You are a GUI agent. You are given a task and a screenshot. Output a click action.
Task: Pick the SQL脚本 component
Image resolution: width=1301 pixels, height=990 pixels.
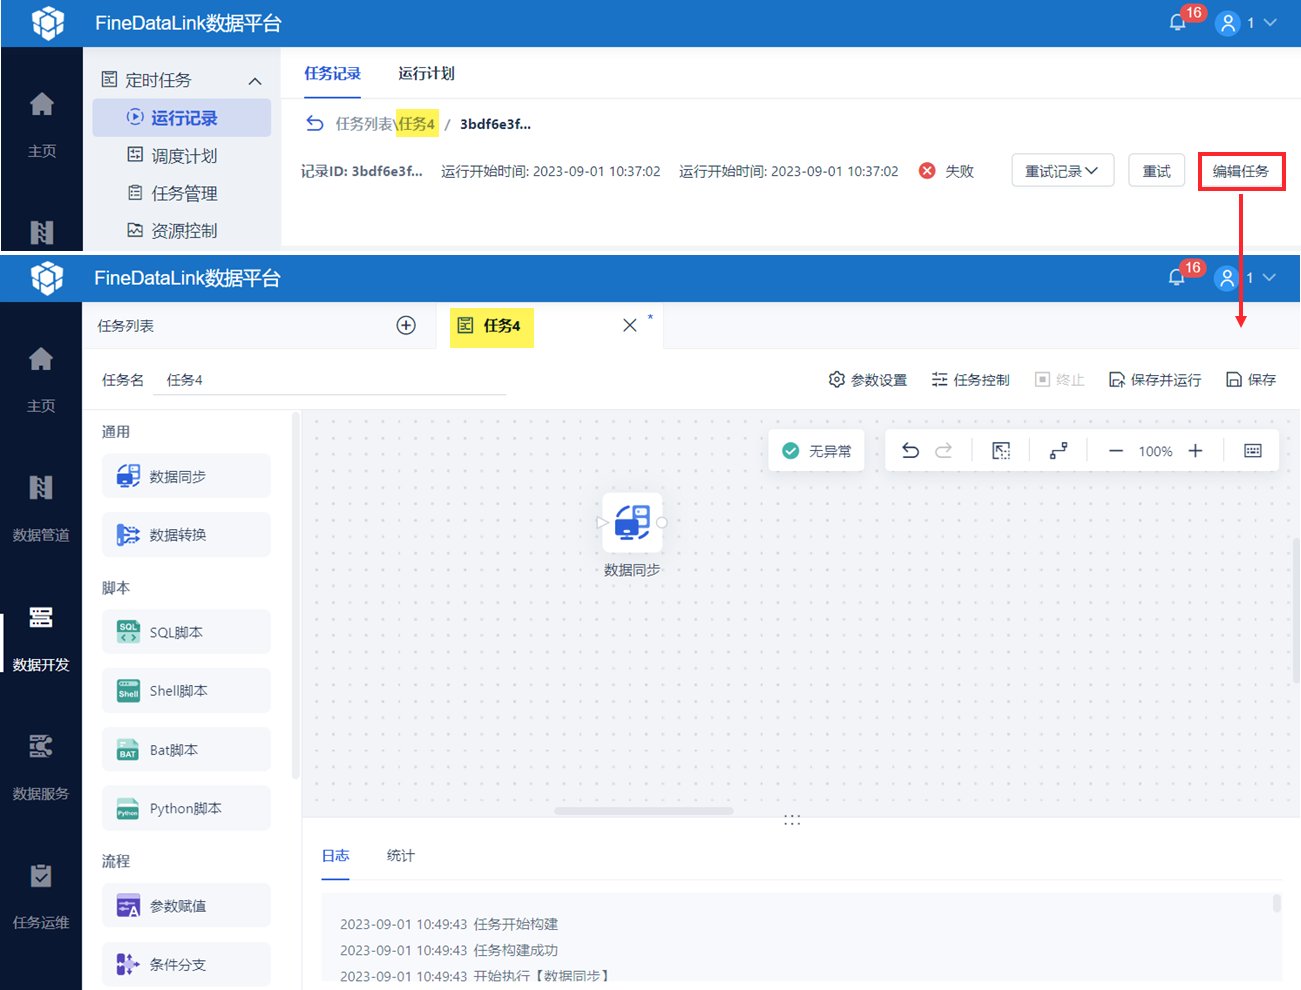[x=186, y=632]
